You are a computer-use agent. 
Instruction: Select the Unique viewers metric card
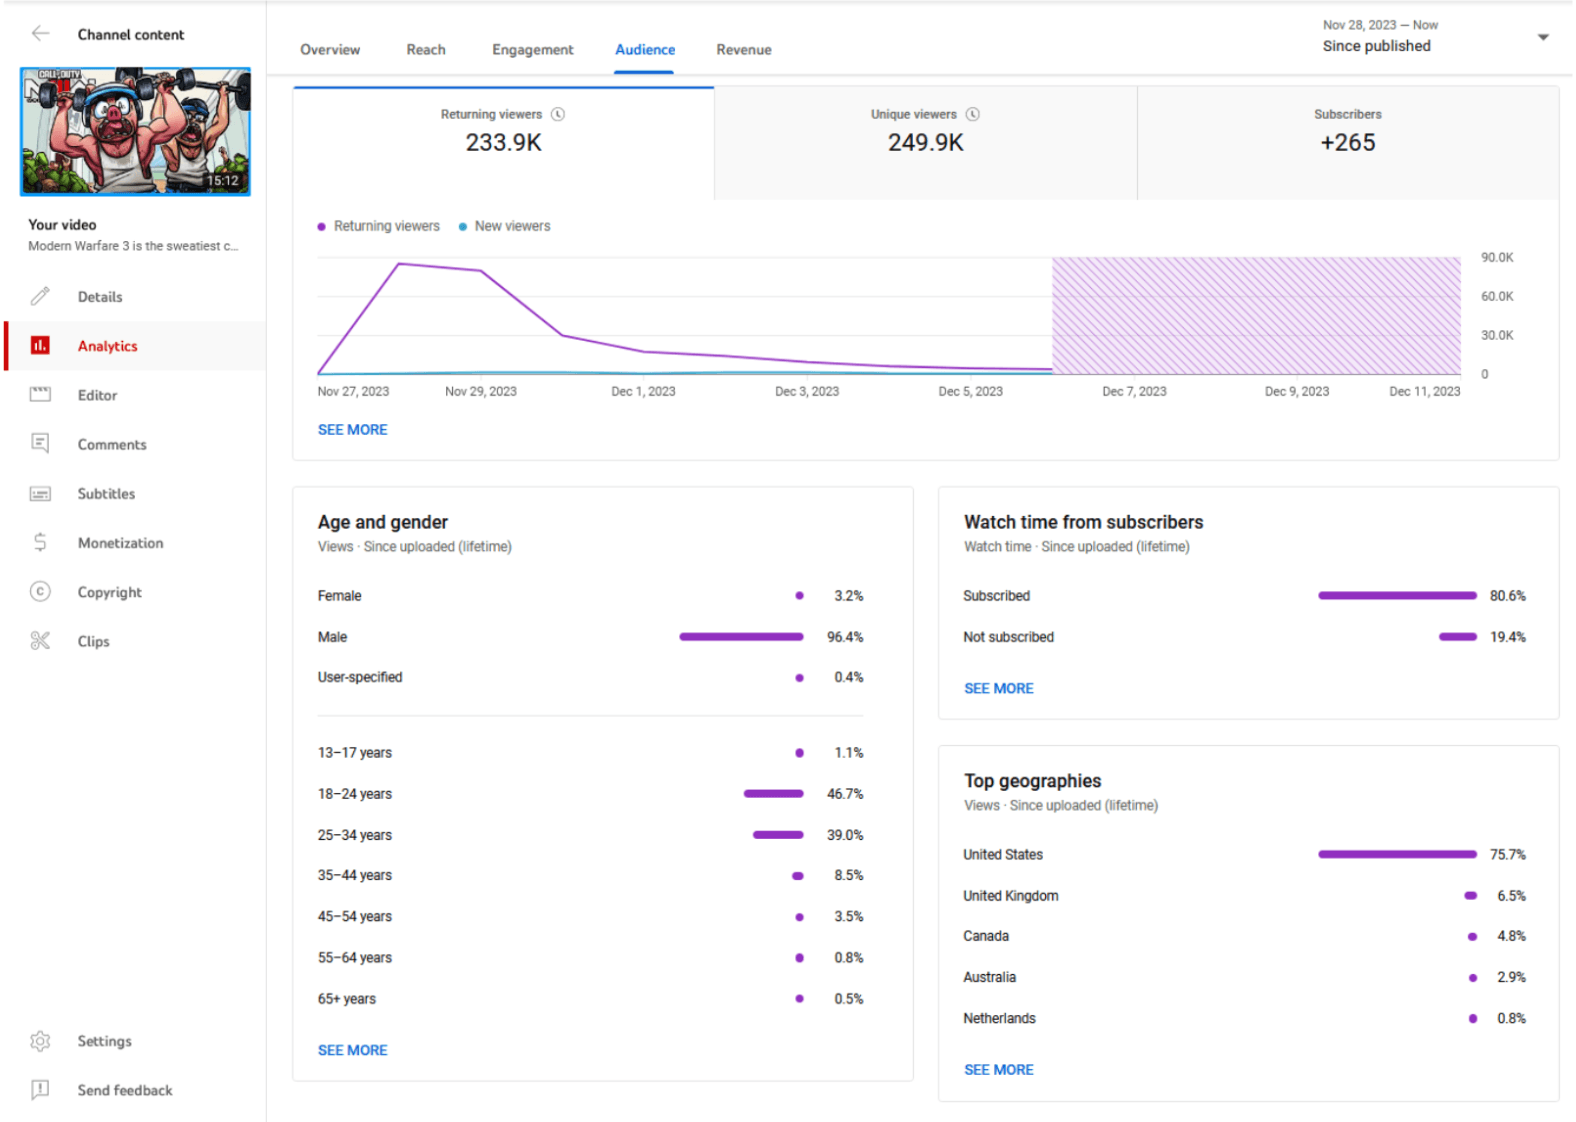pos(925,142)
